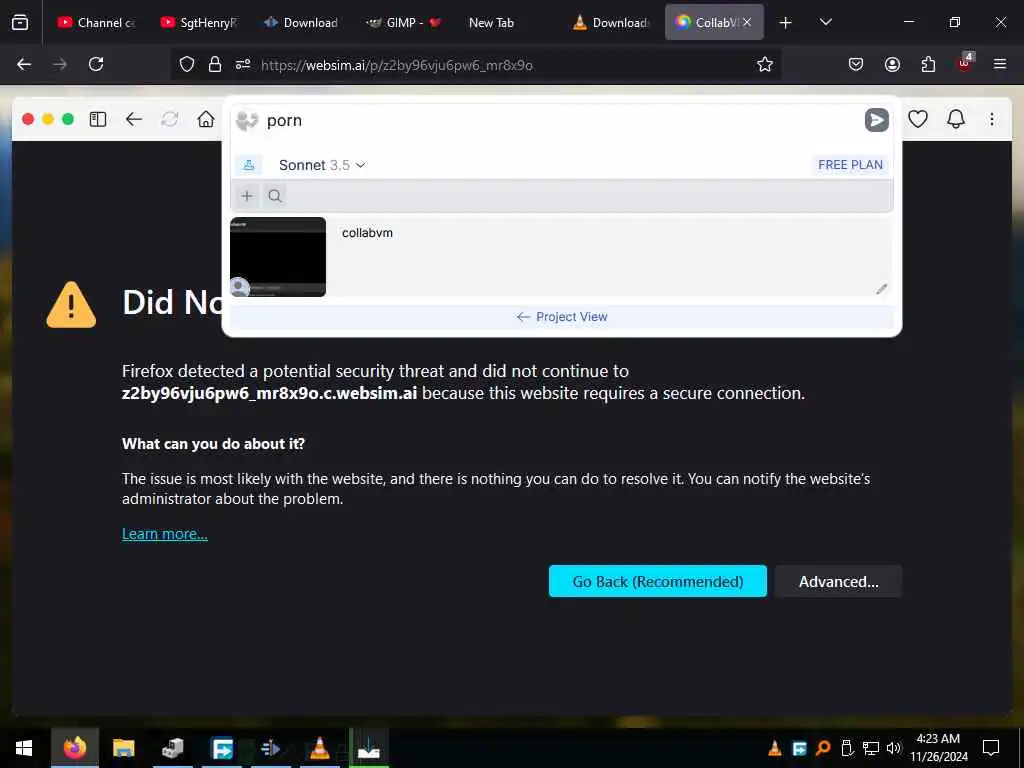Open Pocket save icon
The width and height of the screenshot is (1024, 768).
(856, 64)
